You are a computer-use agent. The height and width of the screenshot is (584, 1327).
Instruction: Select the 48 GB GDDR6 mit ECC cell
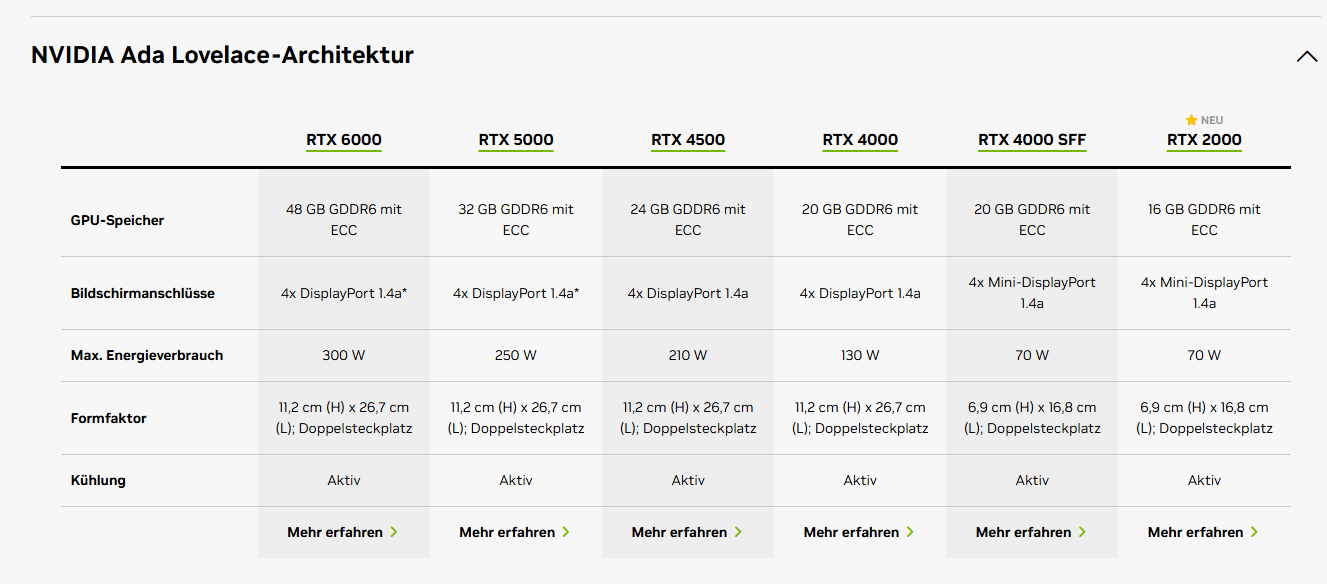click(x=344, y=220)
